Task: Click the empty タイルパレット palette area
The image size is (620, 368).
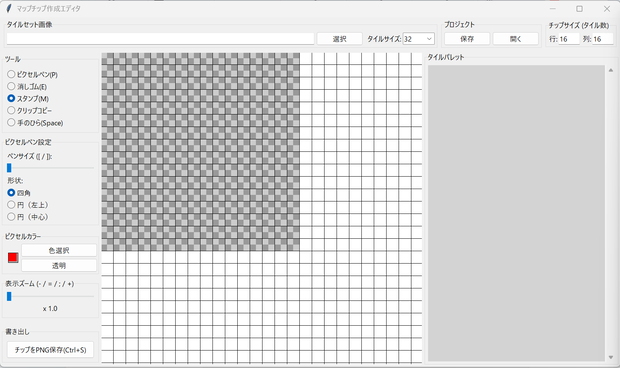Action: 516,213
